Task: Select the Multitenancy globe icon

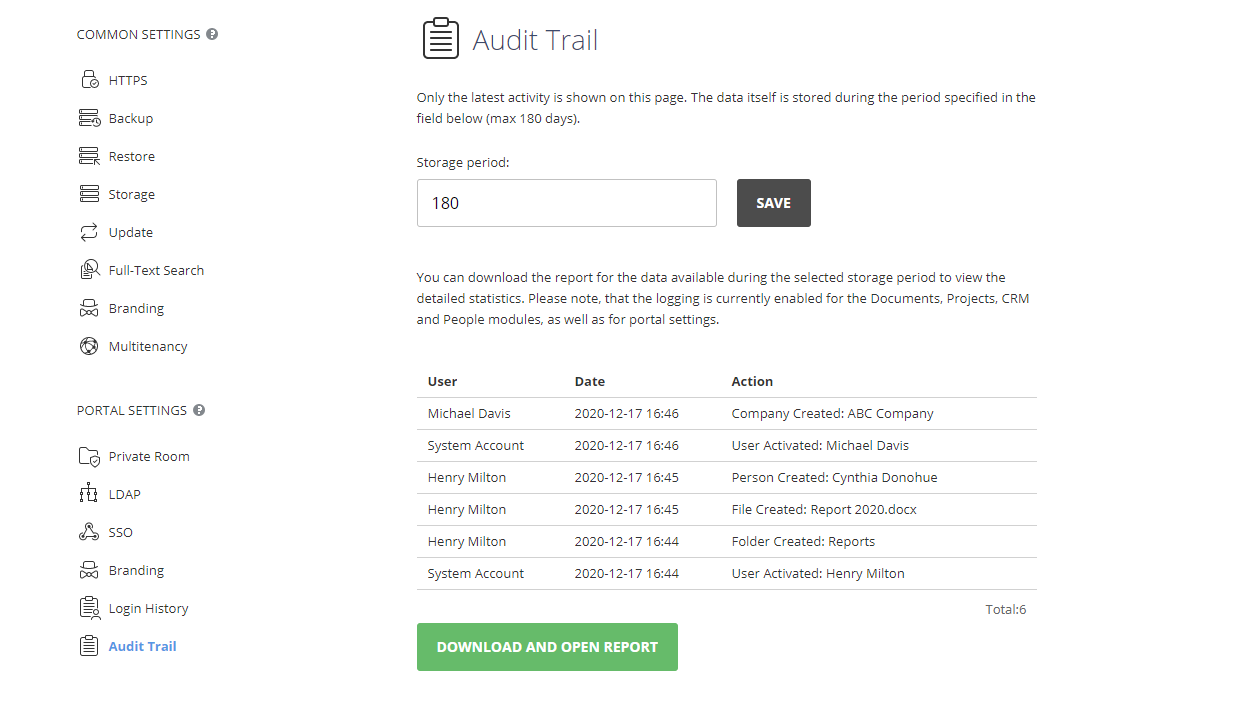Action: coord(89,345)
